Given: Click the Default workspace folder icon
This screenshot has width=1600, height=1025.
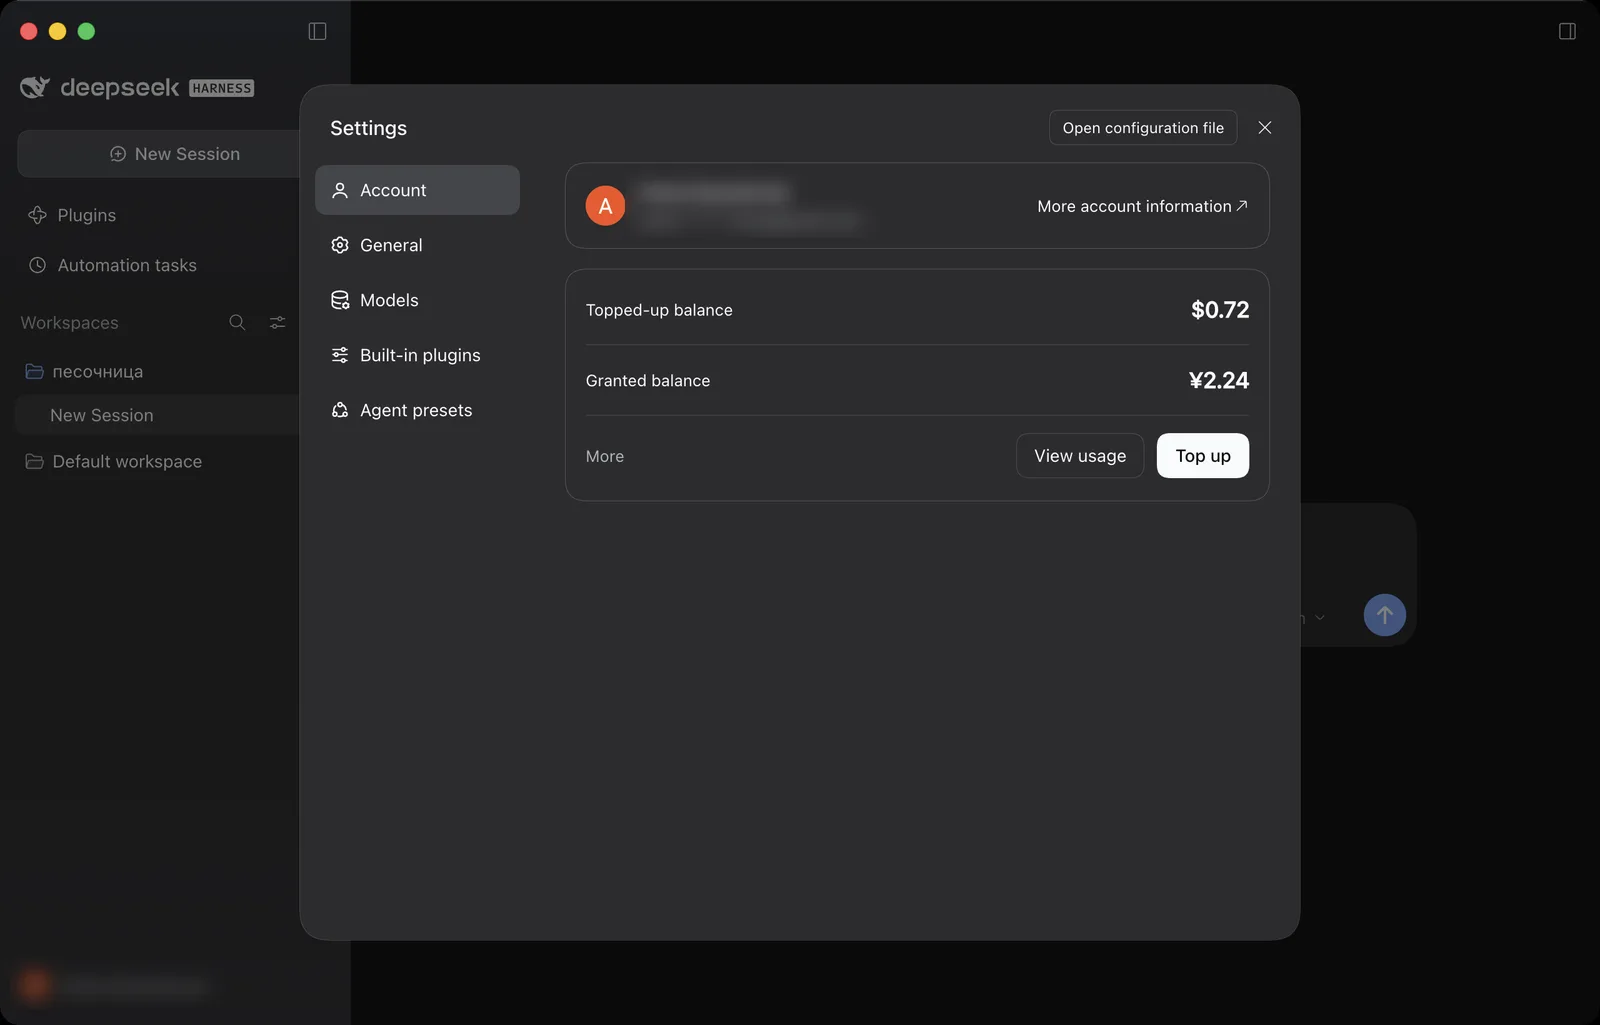Looking at the screenshot, I should point(34,461).
